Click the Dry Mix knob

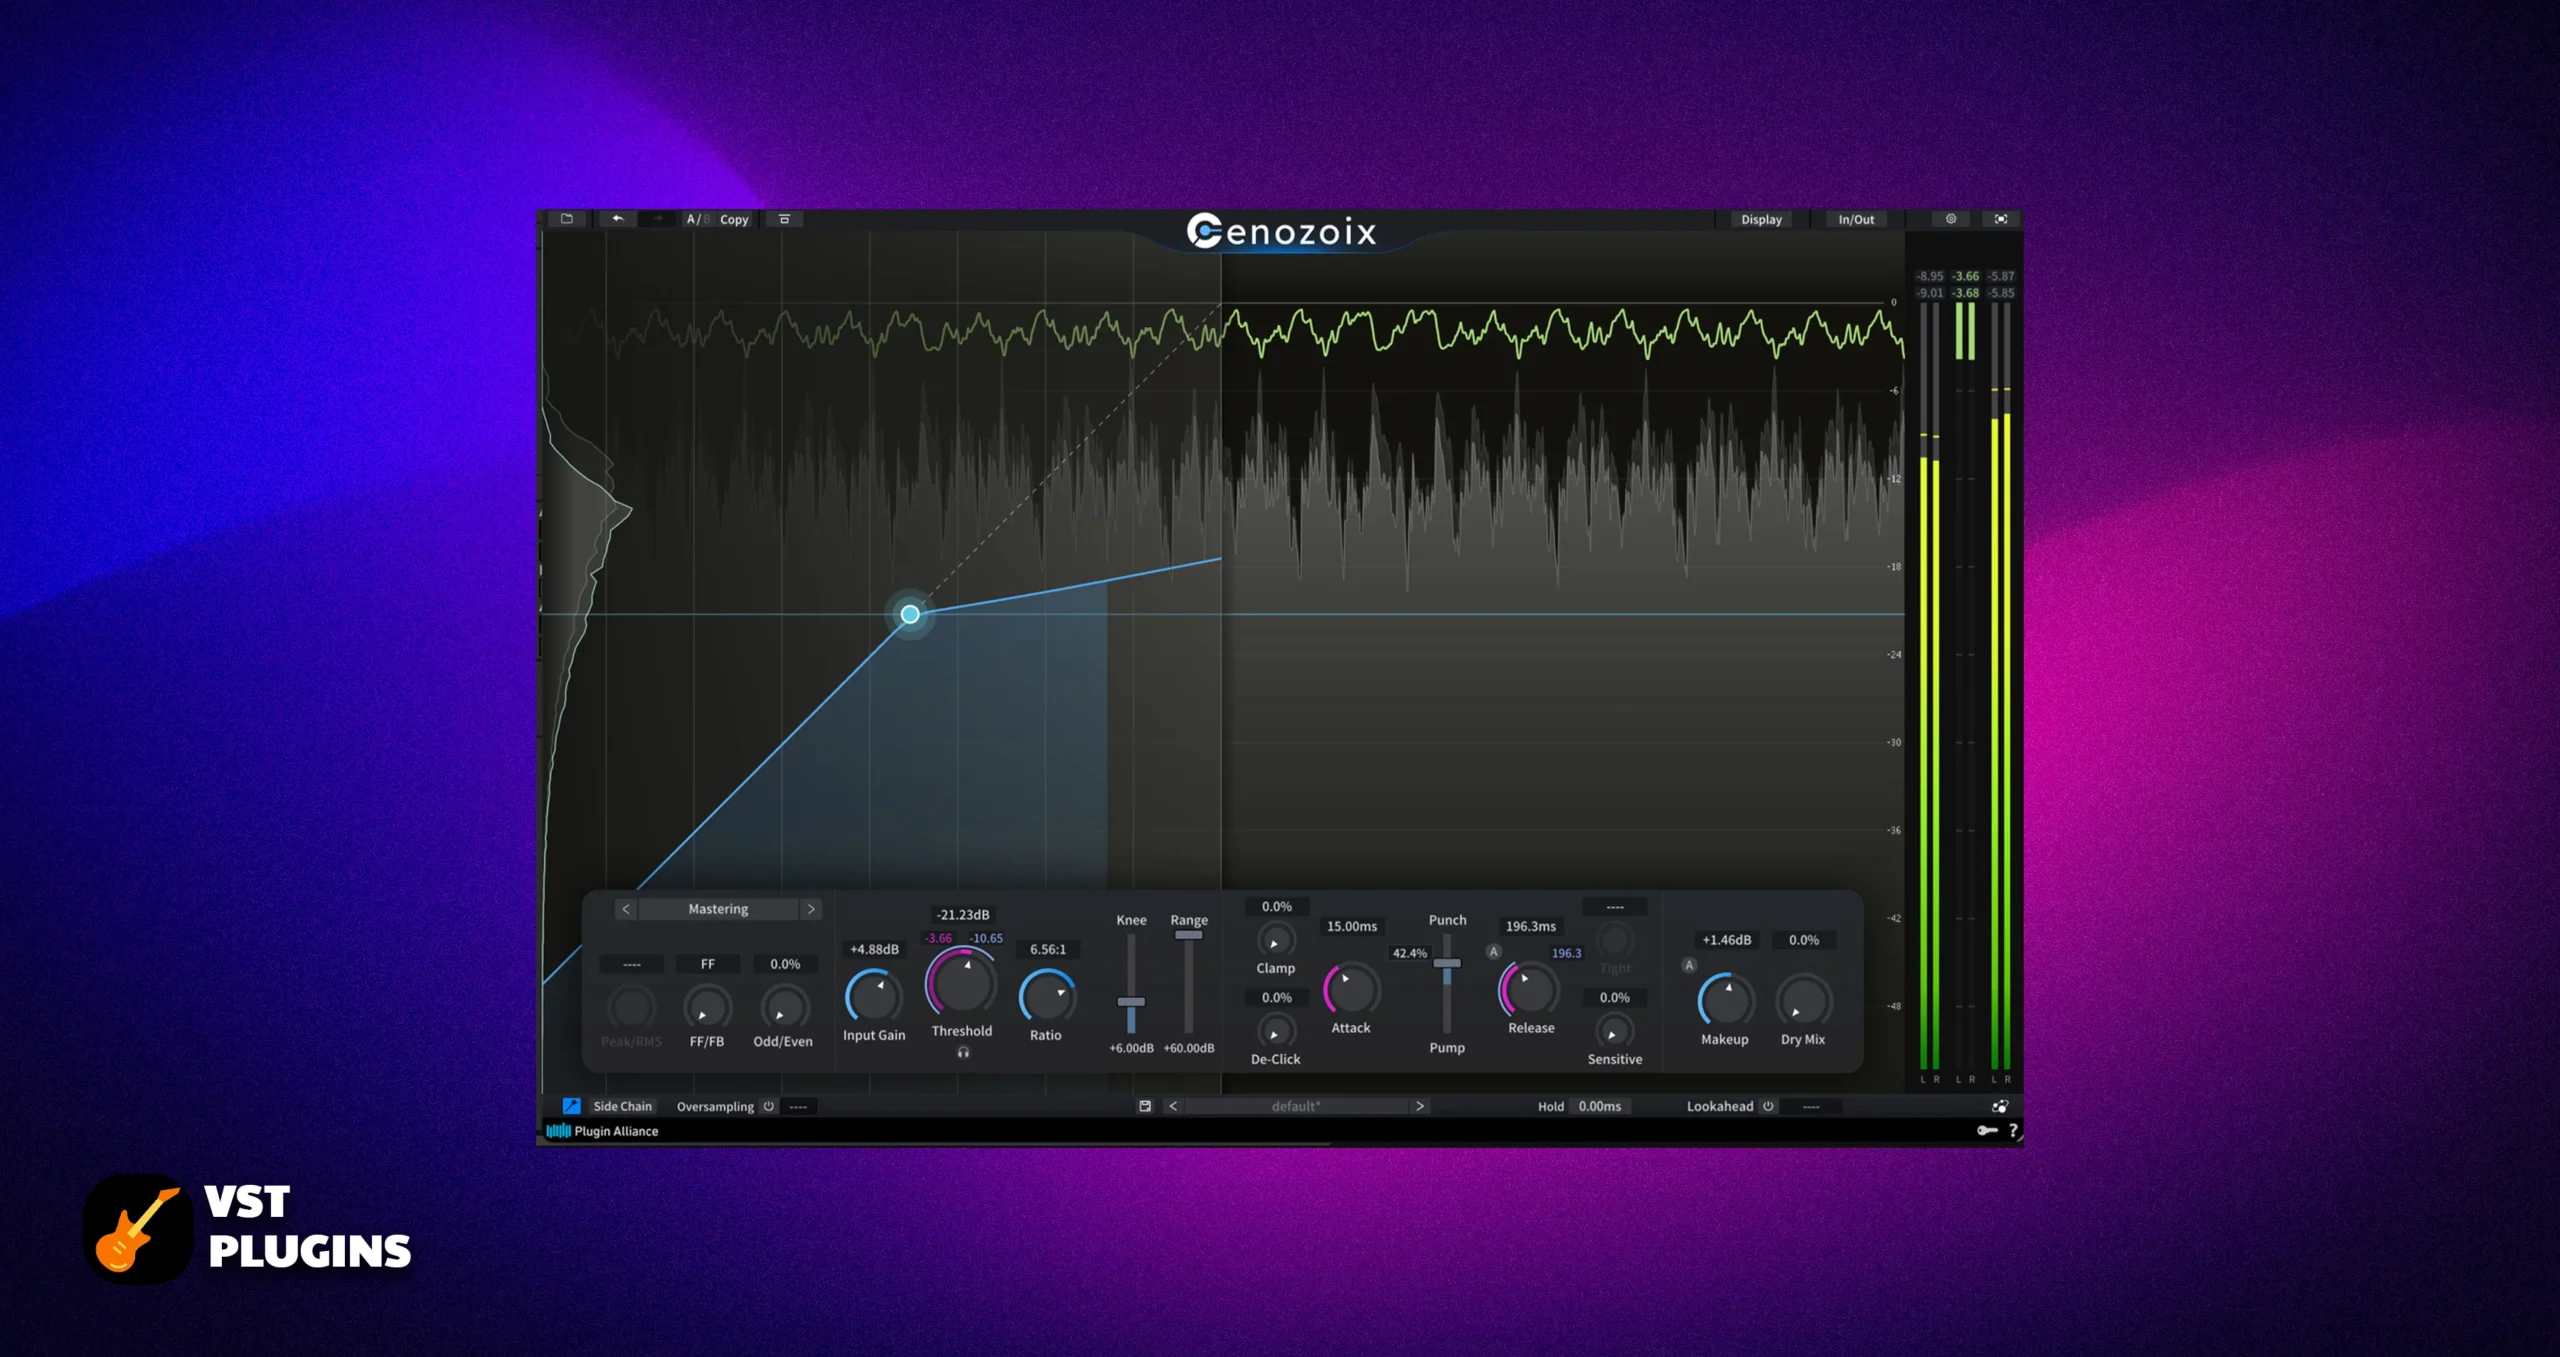pos(1804,1000)
